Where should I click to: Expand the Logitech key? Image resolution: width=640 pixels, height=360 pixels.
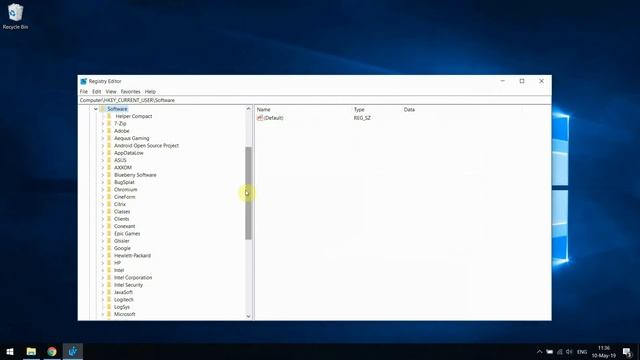click(x=102, y=300)
